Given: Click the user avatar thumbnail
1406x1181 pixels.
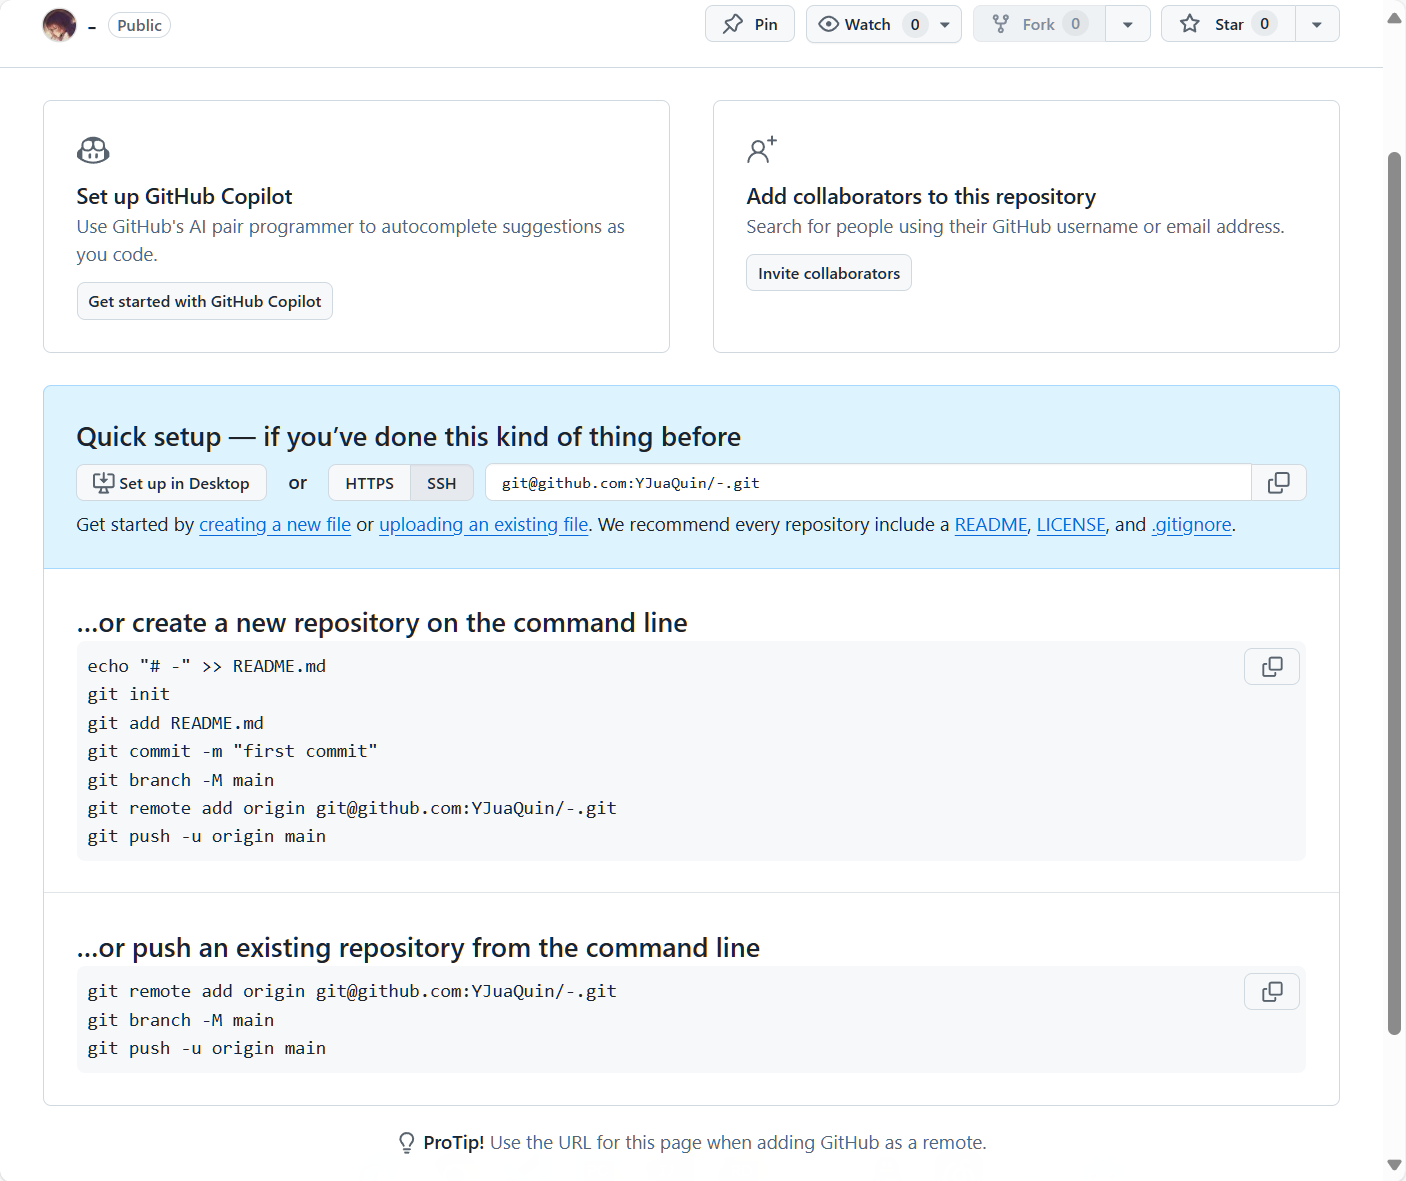Looking at the screenshot, I should [59, 25].
